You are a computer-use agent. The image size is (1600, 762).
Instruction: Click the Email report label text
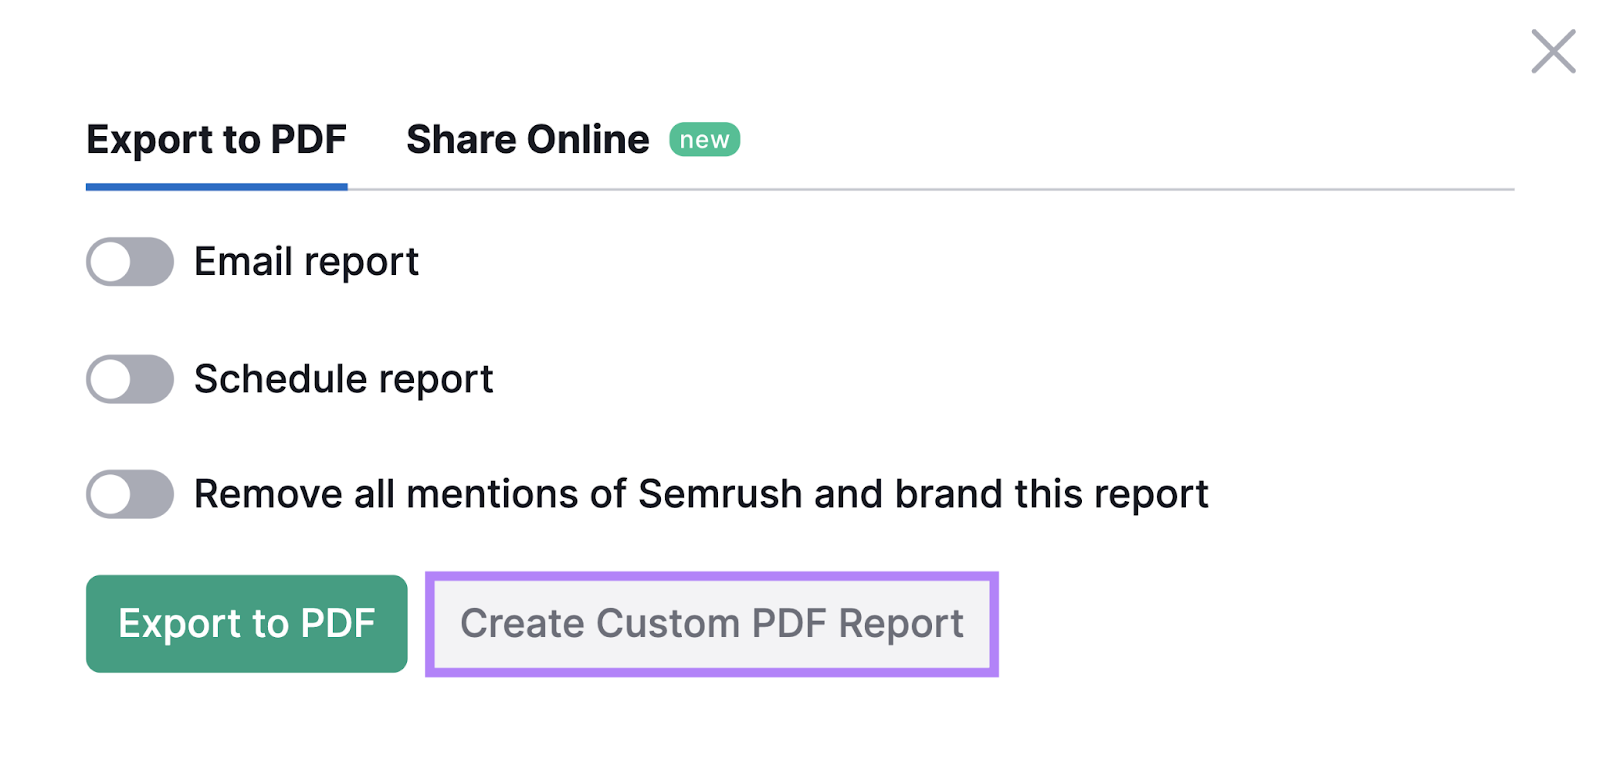(x=306, y=262)
